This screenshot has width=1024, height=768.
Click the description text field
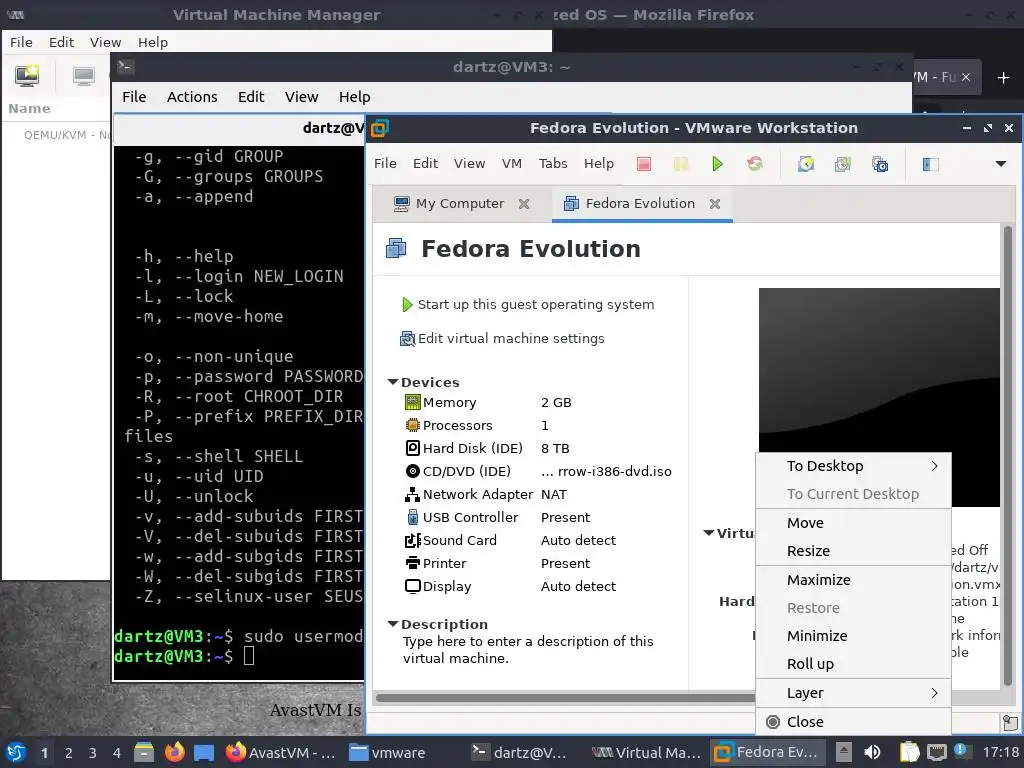(x=528, y=650)
